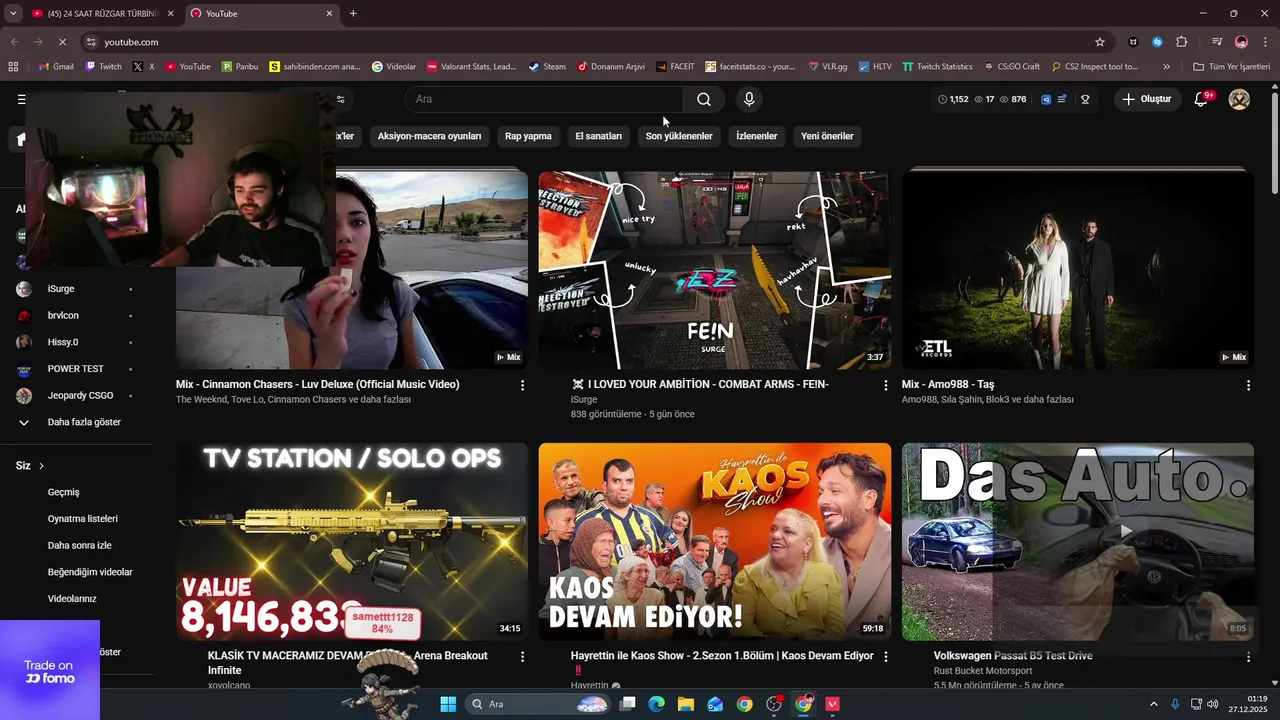Open Beğendiğim videolar in the sidebar

(x=90, y=572)
